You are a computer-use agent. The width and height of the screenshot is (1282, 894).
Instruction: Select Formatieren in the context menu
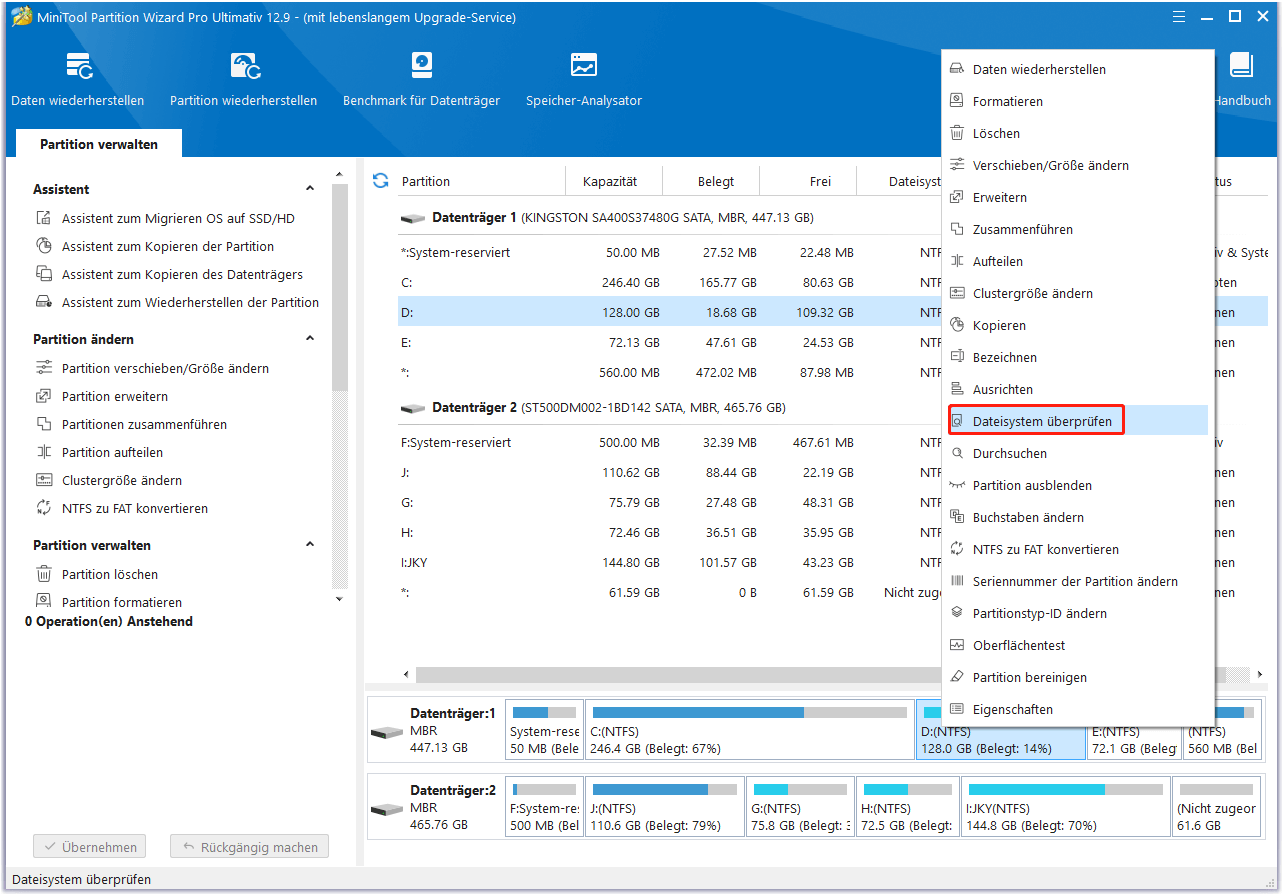pos(1078,101)
